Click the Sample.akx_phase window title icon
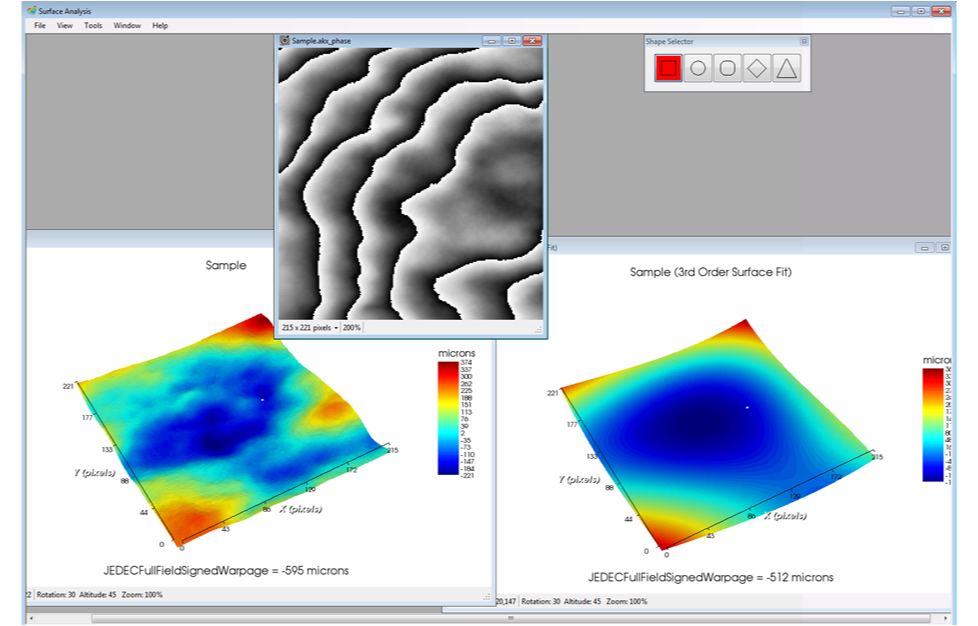The height and width of the screenshot is (626, 978). [285, 40]
